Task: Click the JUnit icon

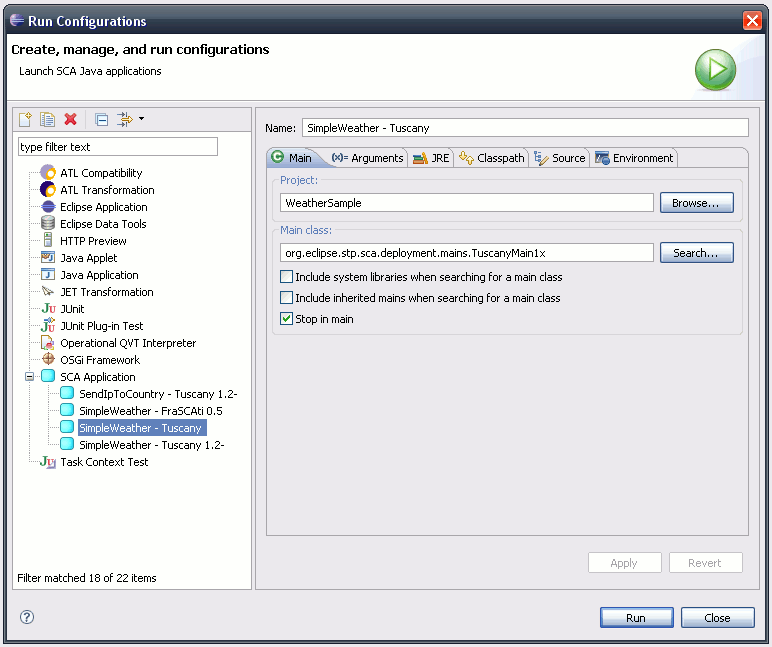Action: [48, 309]
